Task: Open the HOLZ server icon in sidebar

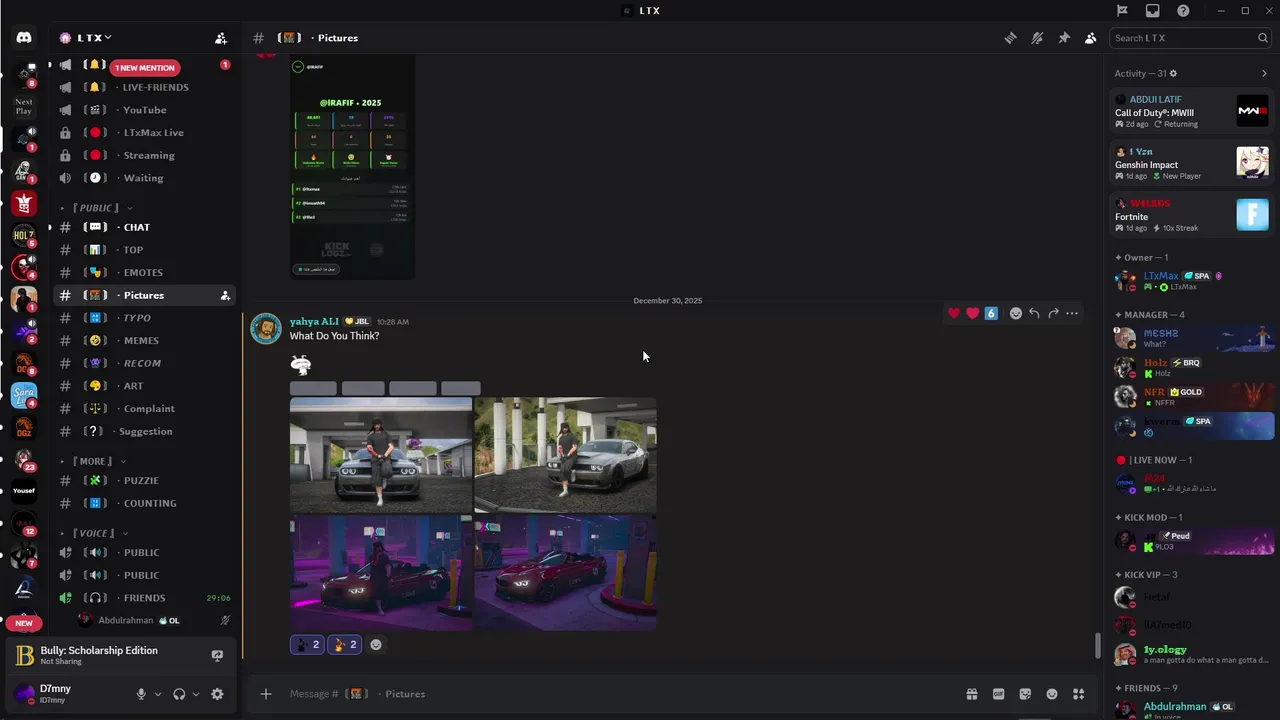Action: (24, 236)
